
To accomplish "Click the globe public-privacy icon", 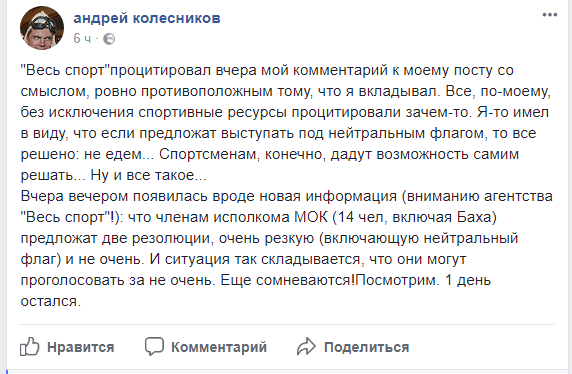I will (109, 39).
